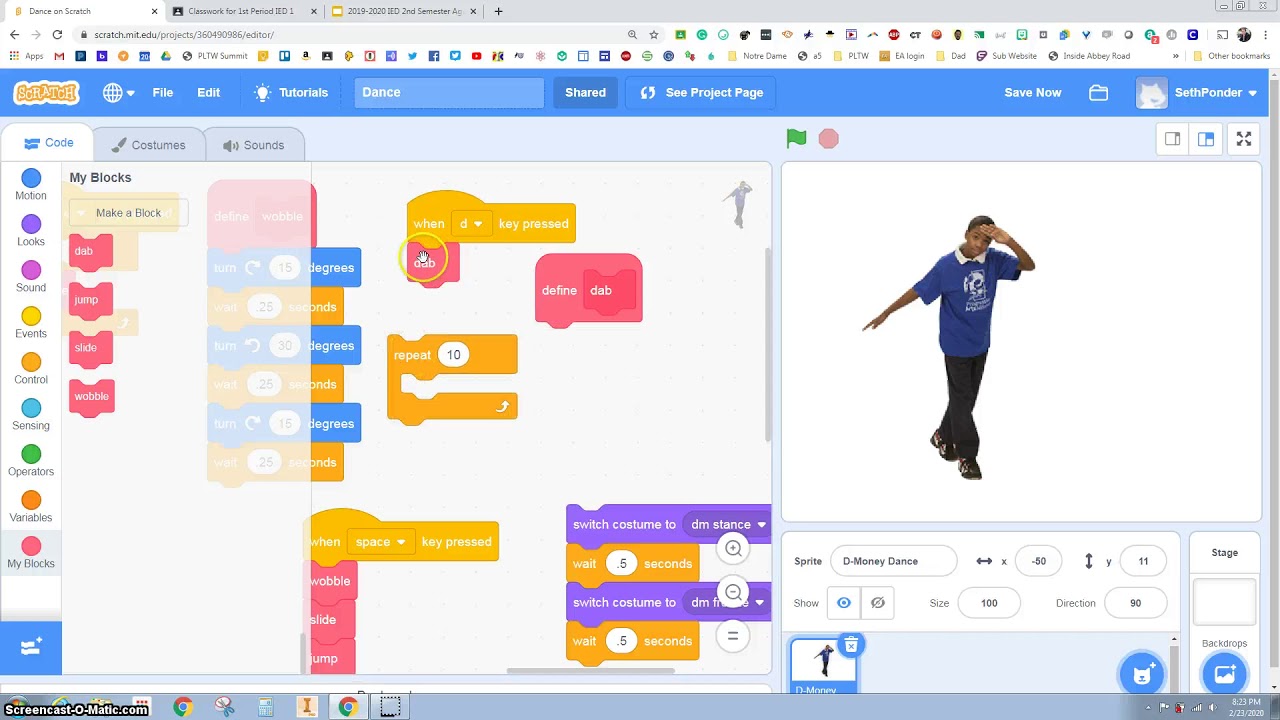The height and width of the screenshot is (720, 1280).
Task: Click the sprite name field
Action: [x=893, y=561]
